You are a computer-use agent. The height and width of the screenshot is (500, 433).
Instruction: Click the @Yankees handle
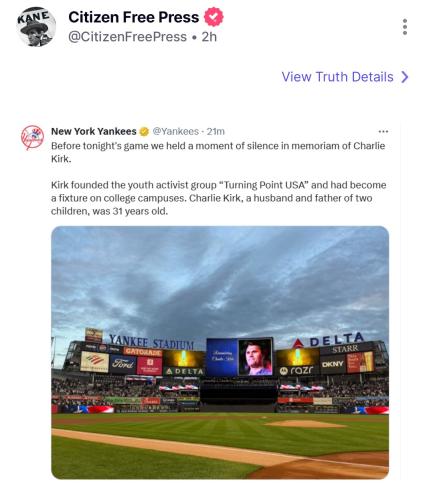click(x=176, y=131)
